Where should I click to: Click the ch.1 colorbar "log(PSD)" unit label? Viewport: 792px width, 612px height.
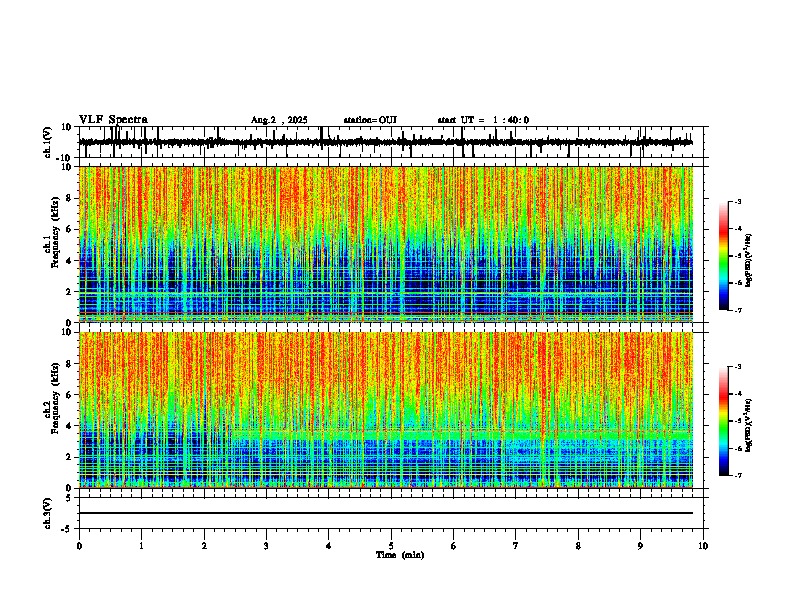point(749,261)
